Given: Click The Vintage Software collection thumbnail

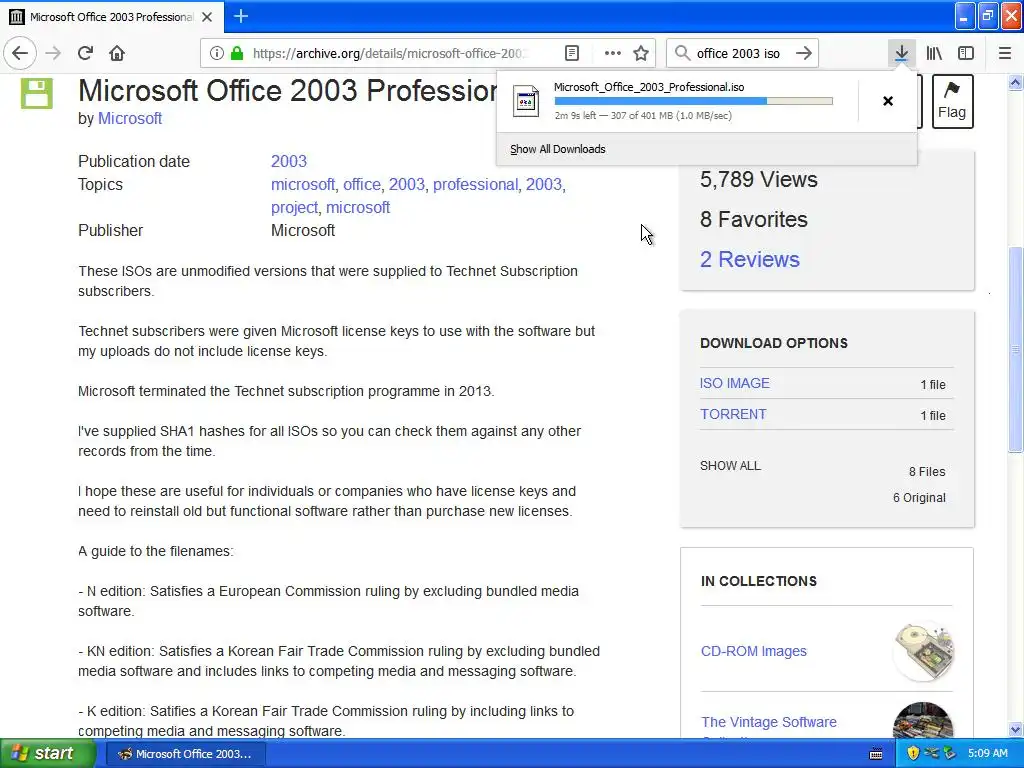Looking at the screenshot, I should 923,720.
